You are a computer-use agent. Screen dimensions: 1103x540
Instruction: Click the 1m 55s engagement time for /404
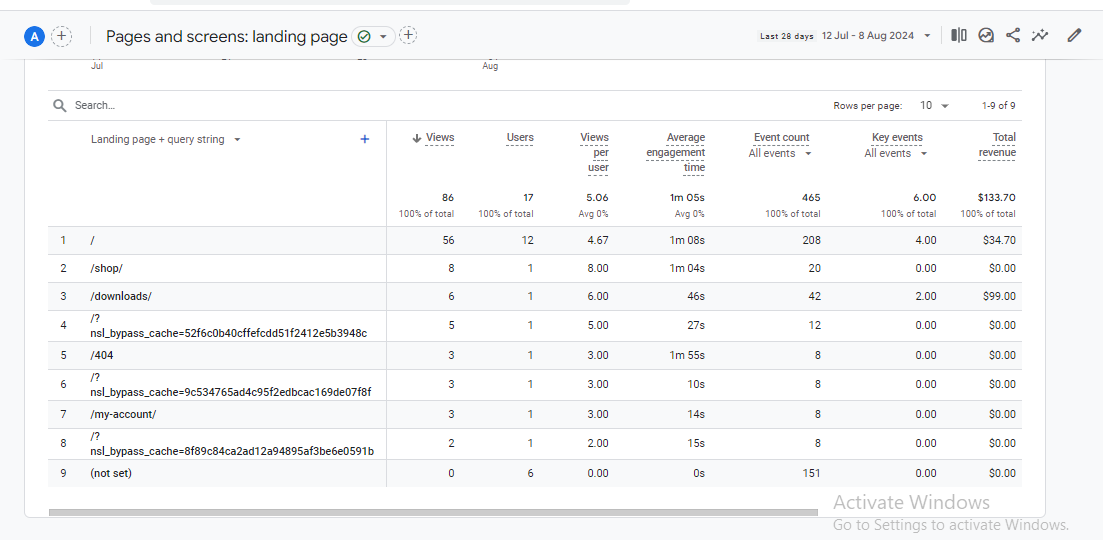(687, 356)
